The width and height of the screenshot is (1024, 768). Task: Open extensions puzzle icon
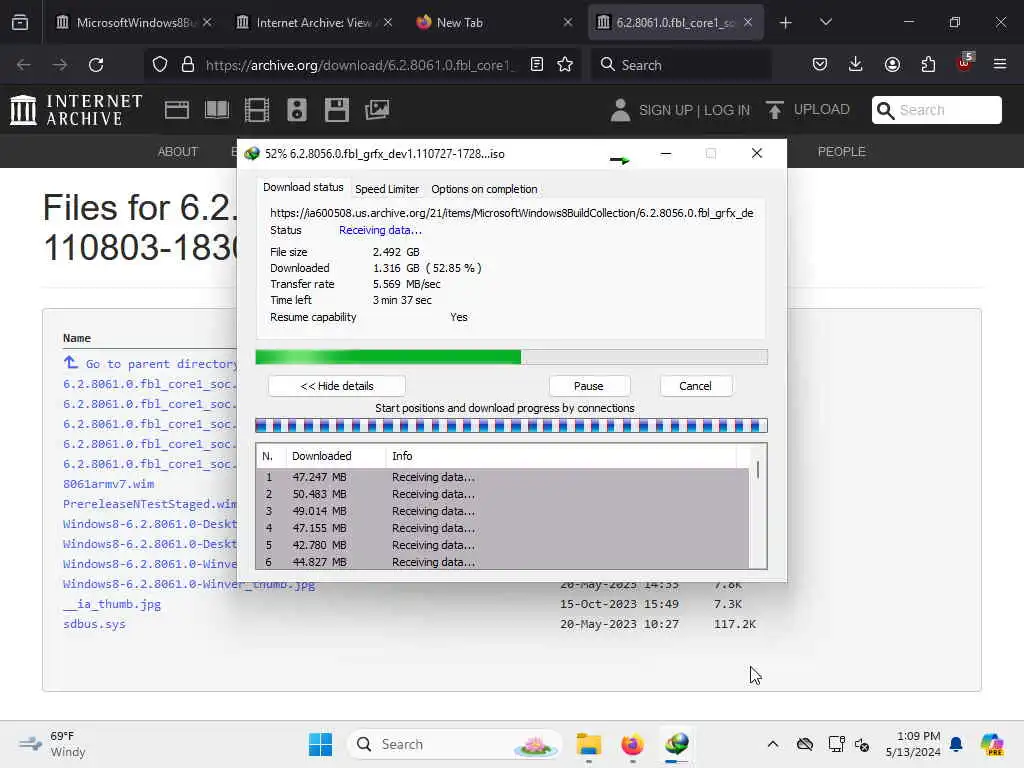tap(928, 65)
